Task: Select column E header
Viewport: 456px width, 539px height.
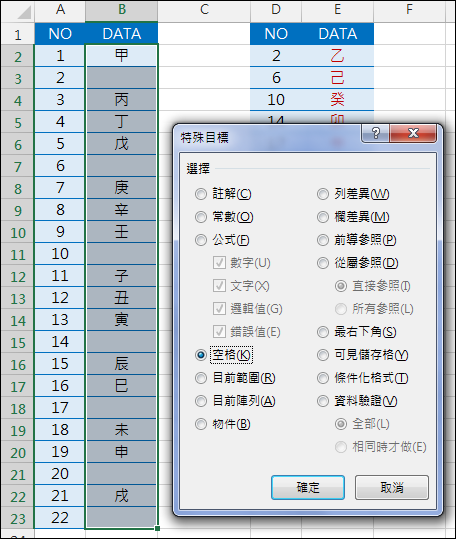Action: [x=337, y=10]
